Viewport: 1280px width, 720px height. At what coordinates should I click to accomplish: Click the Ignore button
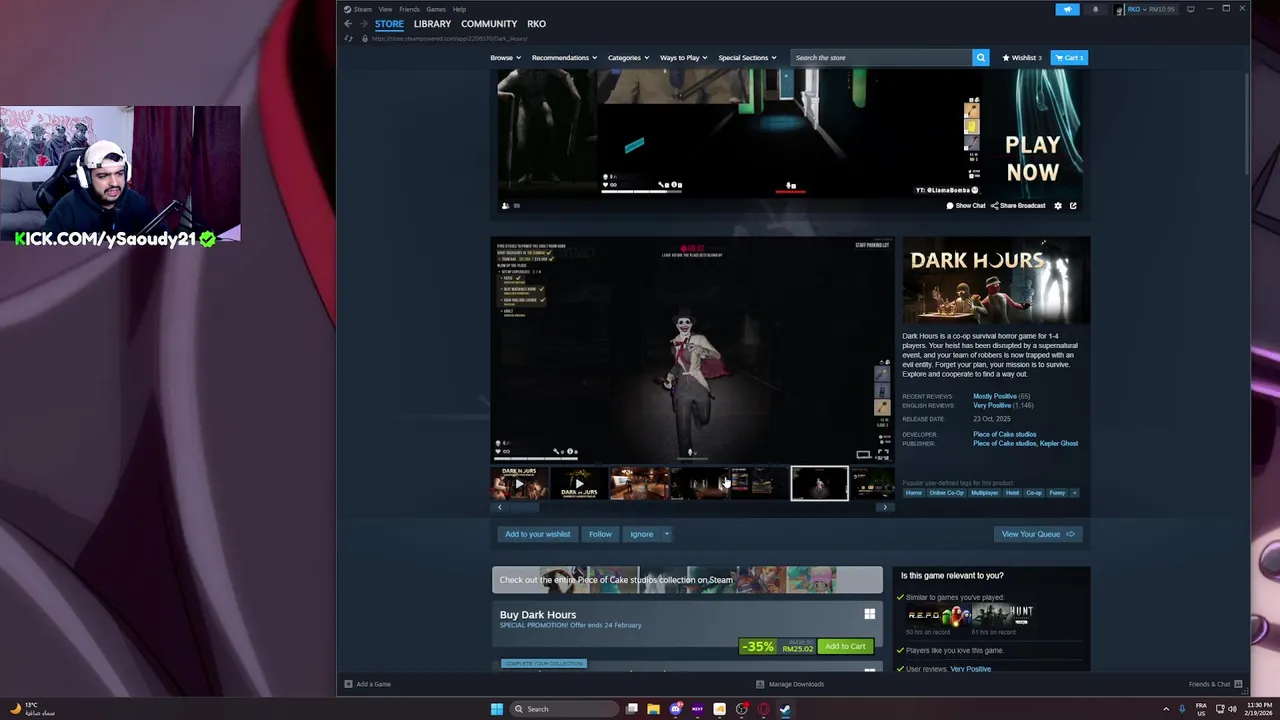click(x=642, y=534)
